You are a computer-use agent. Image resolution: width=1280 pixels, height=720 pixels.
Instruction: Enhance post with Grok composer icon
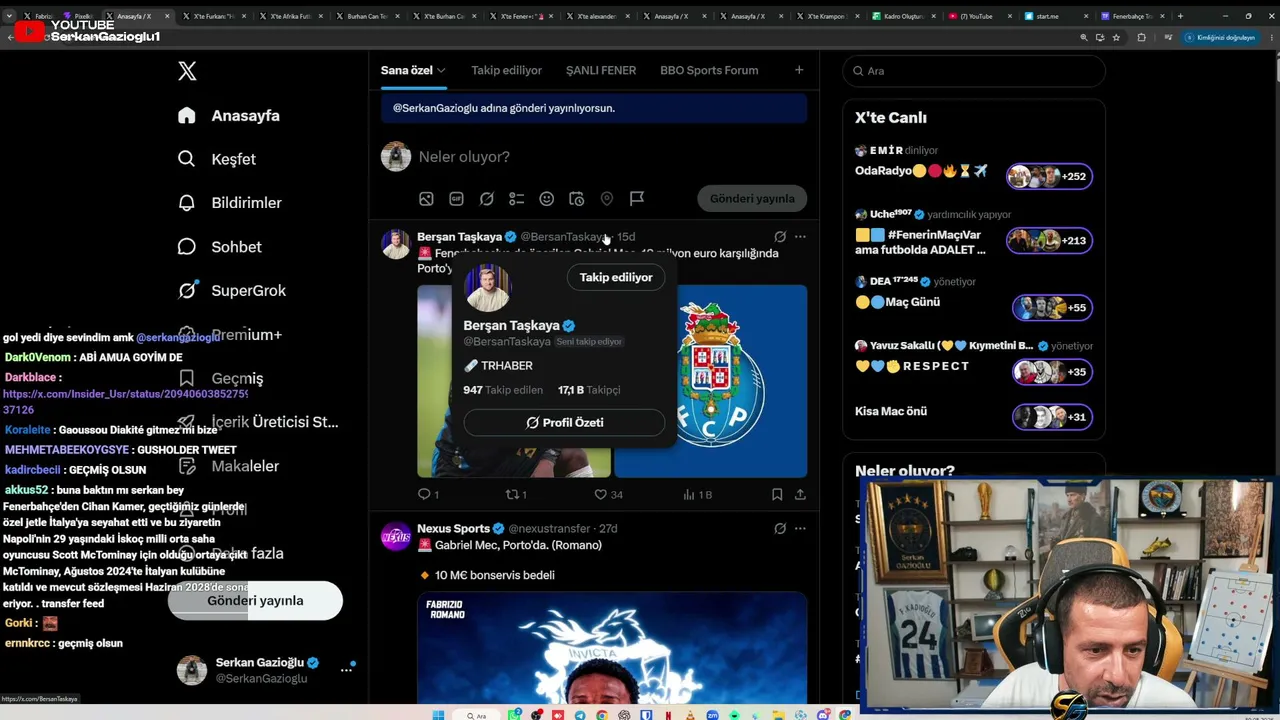tap(486, 199)
